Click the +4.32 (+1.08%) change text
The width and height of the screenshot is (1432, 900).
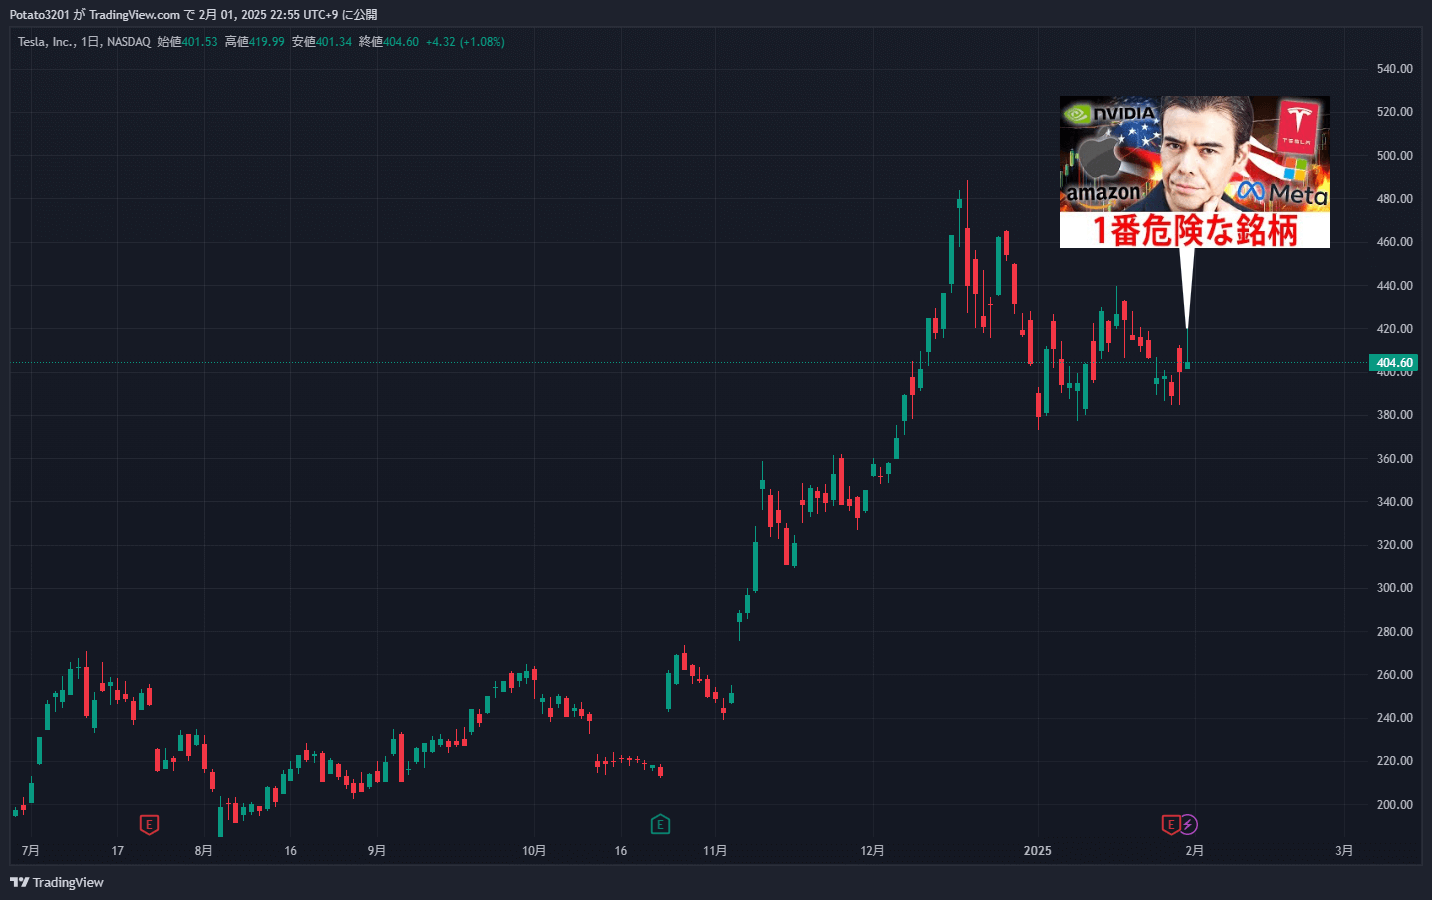tap(465, 42)
